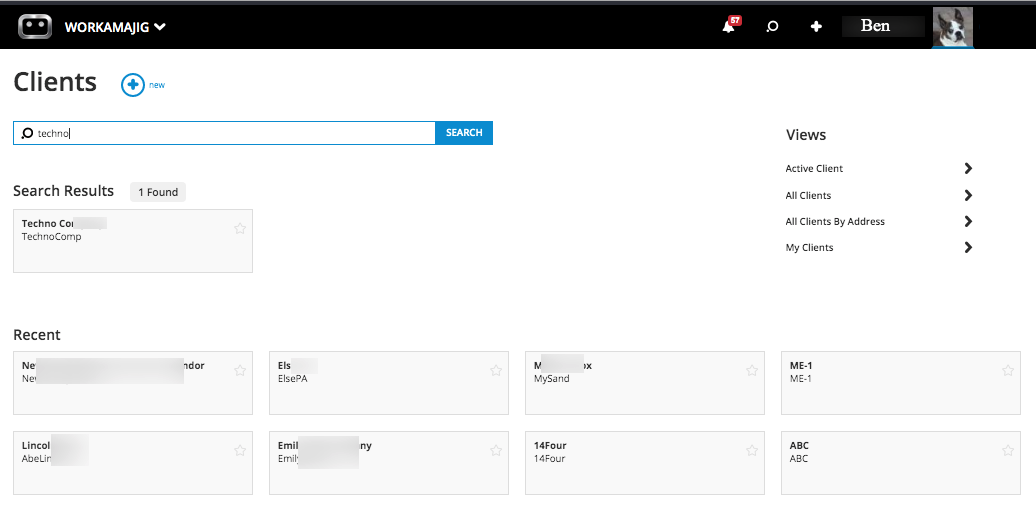Star the ME-1 recent client
The width and height of the screenshot is (1036, 514).
click(x=1008, y=371)
